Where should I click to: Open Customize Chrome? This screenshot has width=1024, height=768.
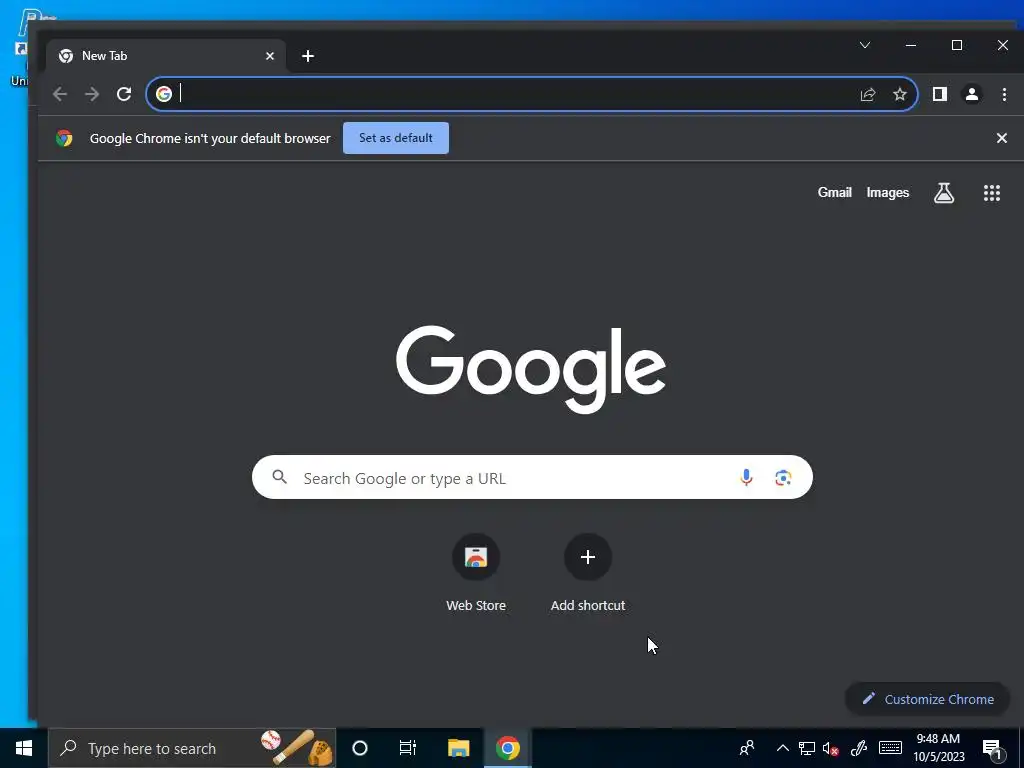pyautogui.click(x=928, y=699)
